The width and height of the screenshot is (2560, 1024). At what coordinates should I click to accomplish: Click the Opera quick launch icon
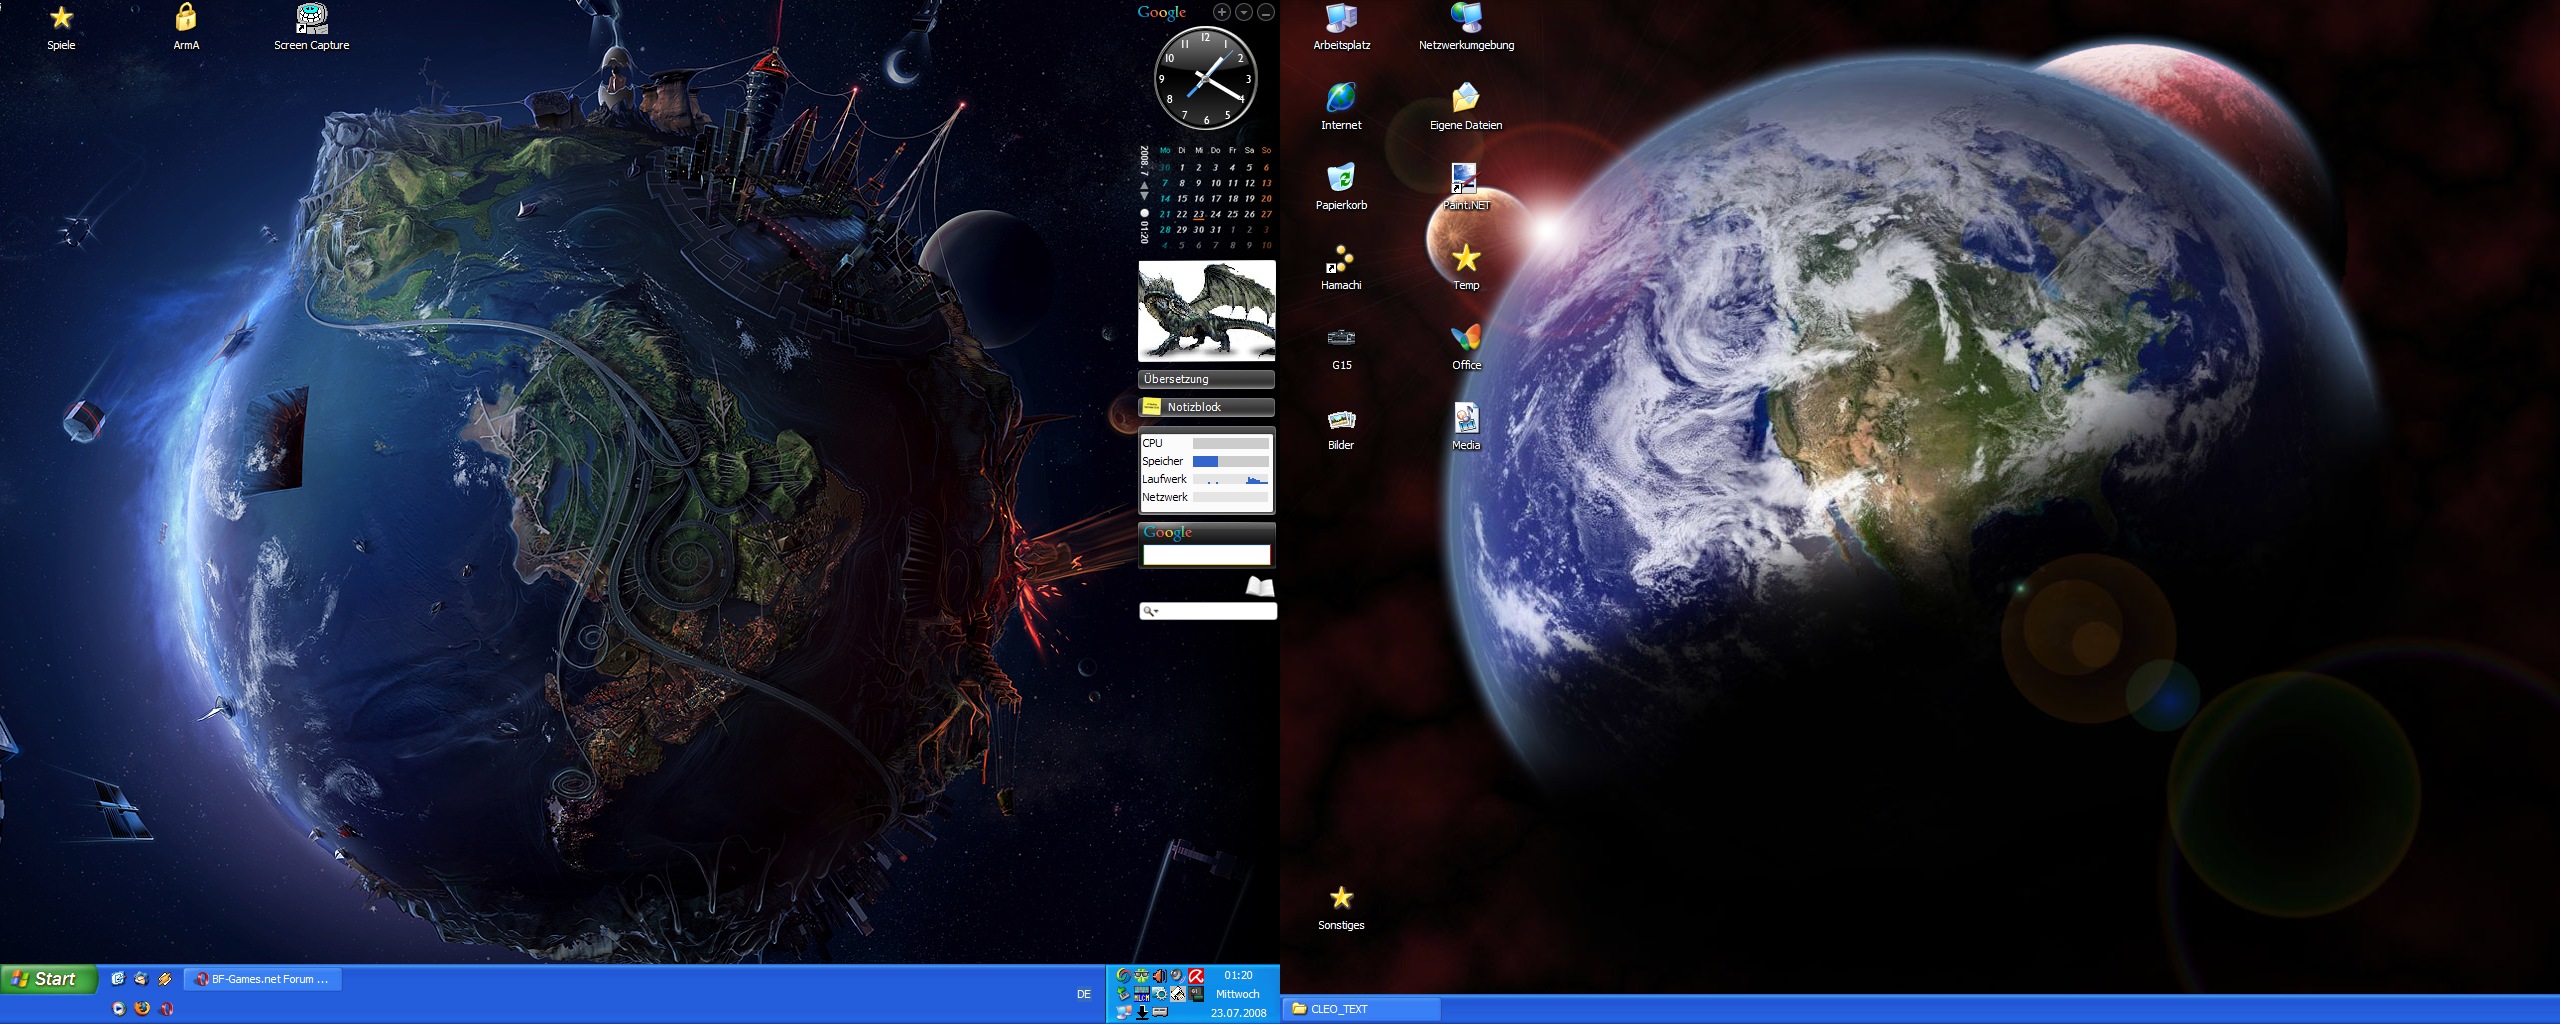click(x=166, y=1008)
